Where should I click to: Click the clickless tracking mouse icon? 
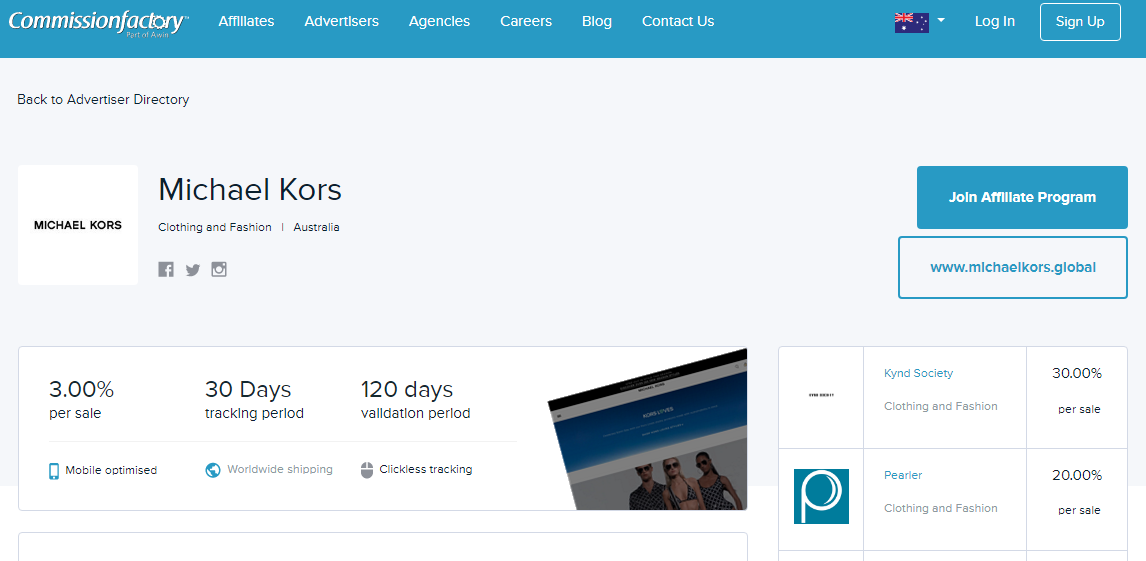(x=367, y=470)
